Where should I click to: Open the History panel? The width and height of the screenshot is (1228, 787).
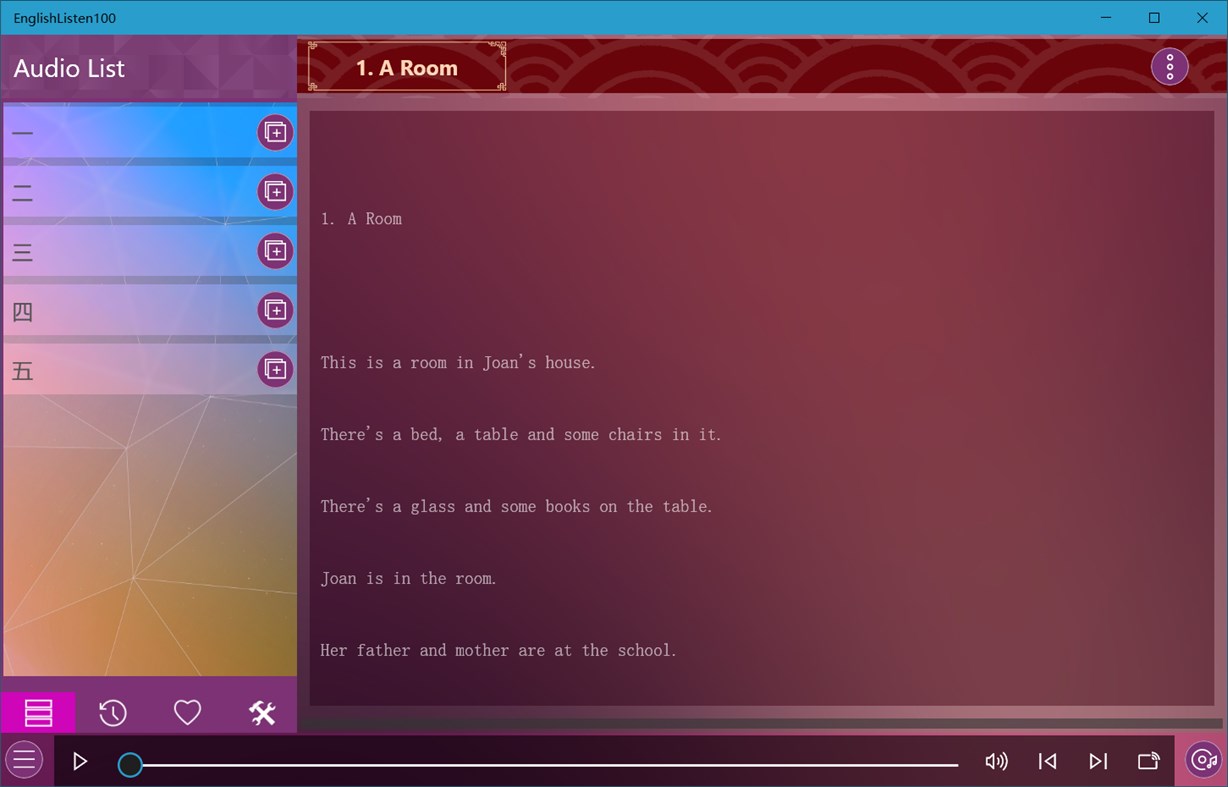112,712
